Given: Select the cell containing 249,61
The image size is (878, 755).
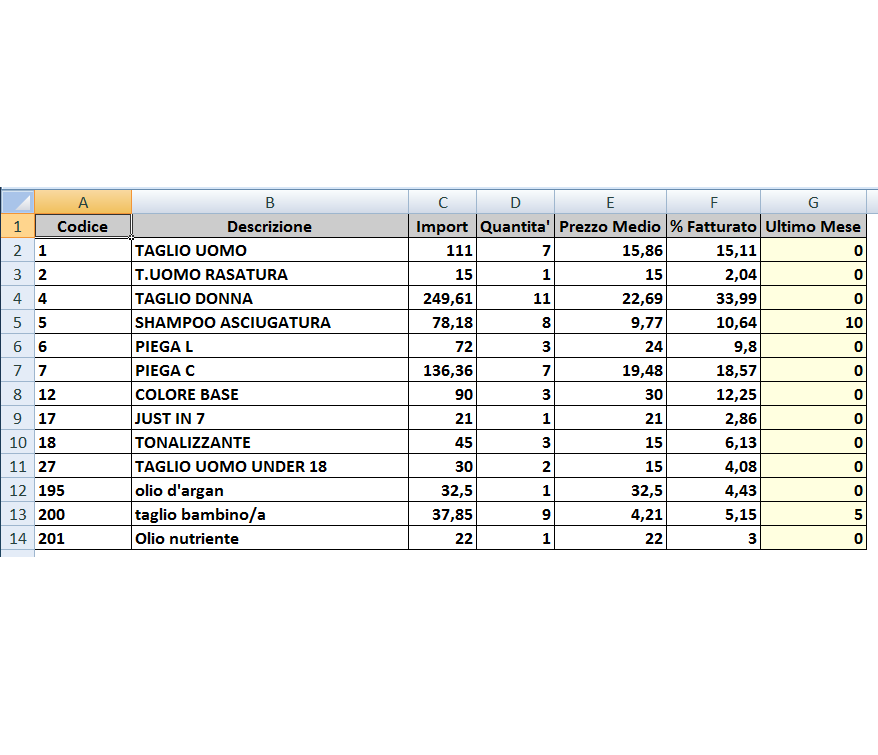Looking at the screenshot, I should pyautogui.click(x=442, y=298).
